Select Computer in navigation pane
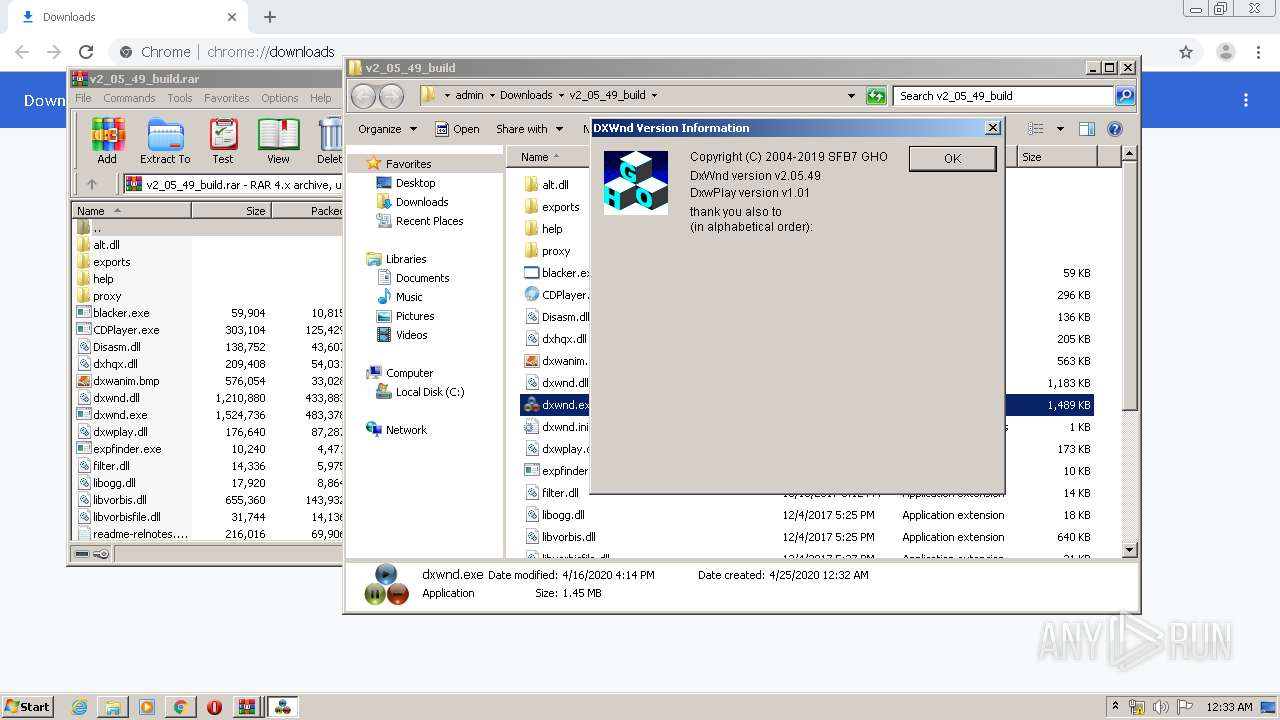The height and width of the screenshot is (720, 1280). click(x=400, y=373)
